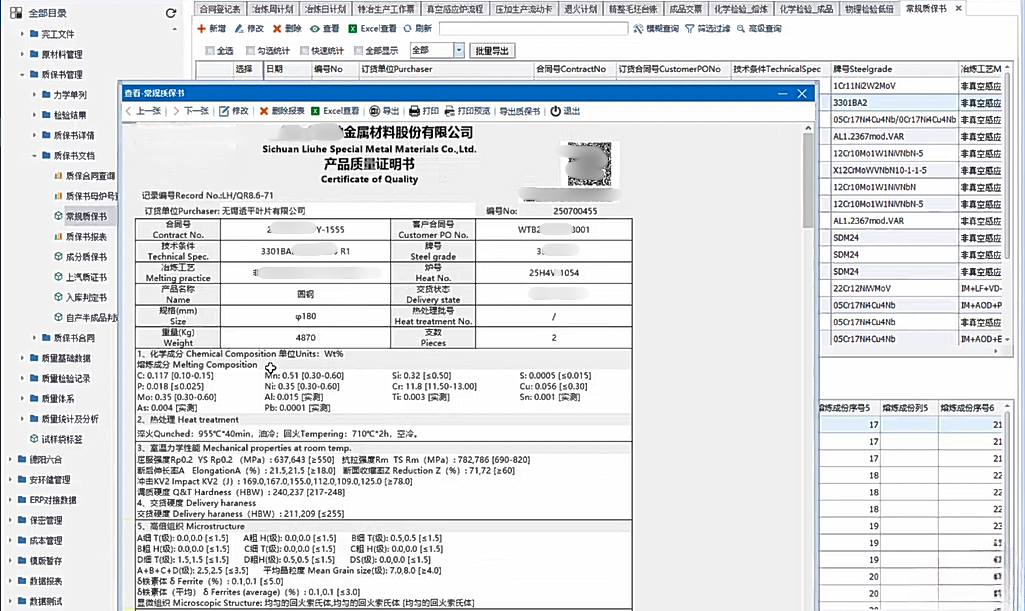
Task: Click the fuzzy search input field
Action: pos(534,29)
